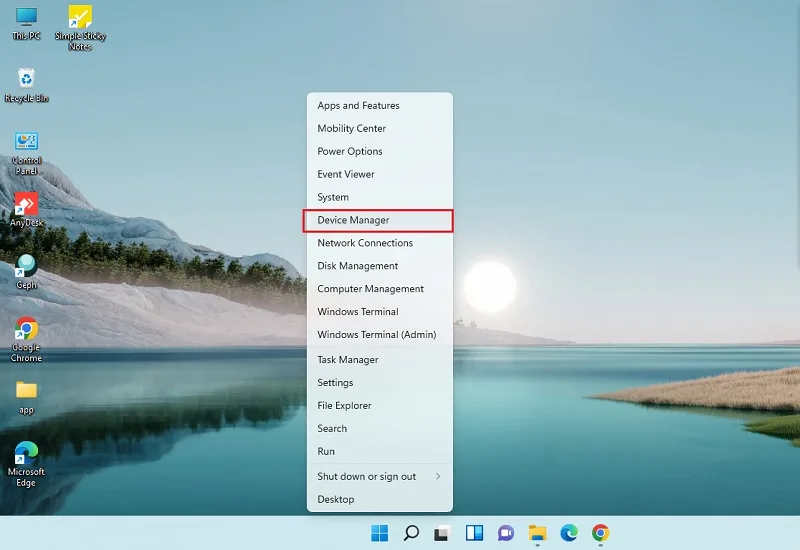The image size is (800, 550).
Task: Launch Edge from the taskbar
Action: coord(569,533)
